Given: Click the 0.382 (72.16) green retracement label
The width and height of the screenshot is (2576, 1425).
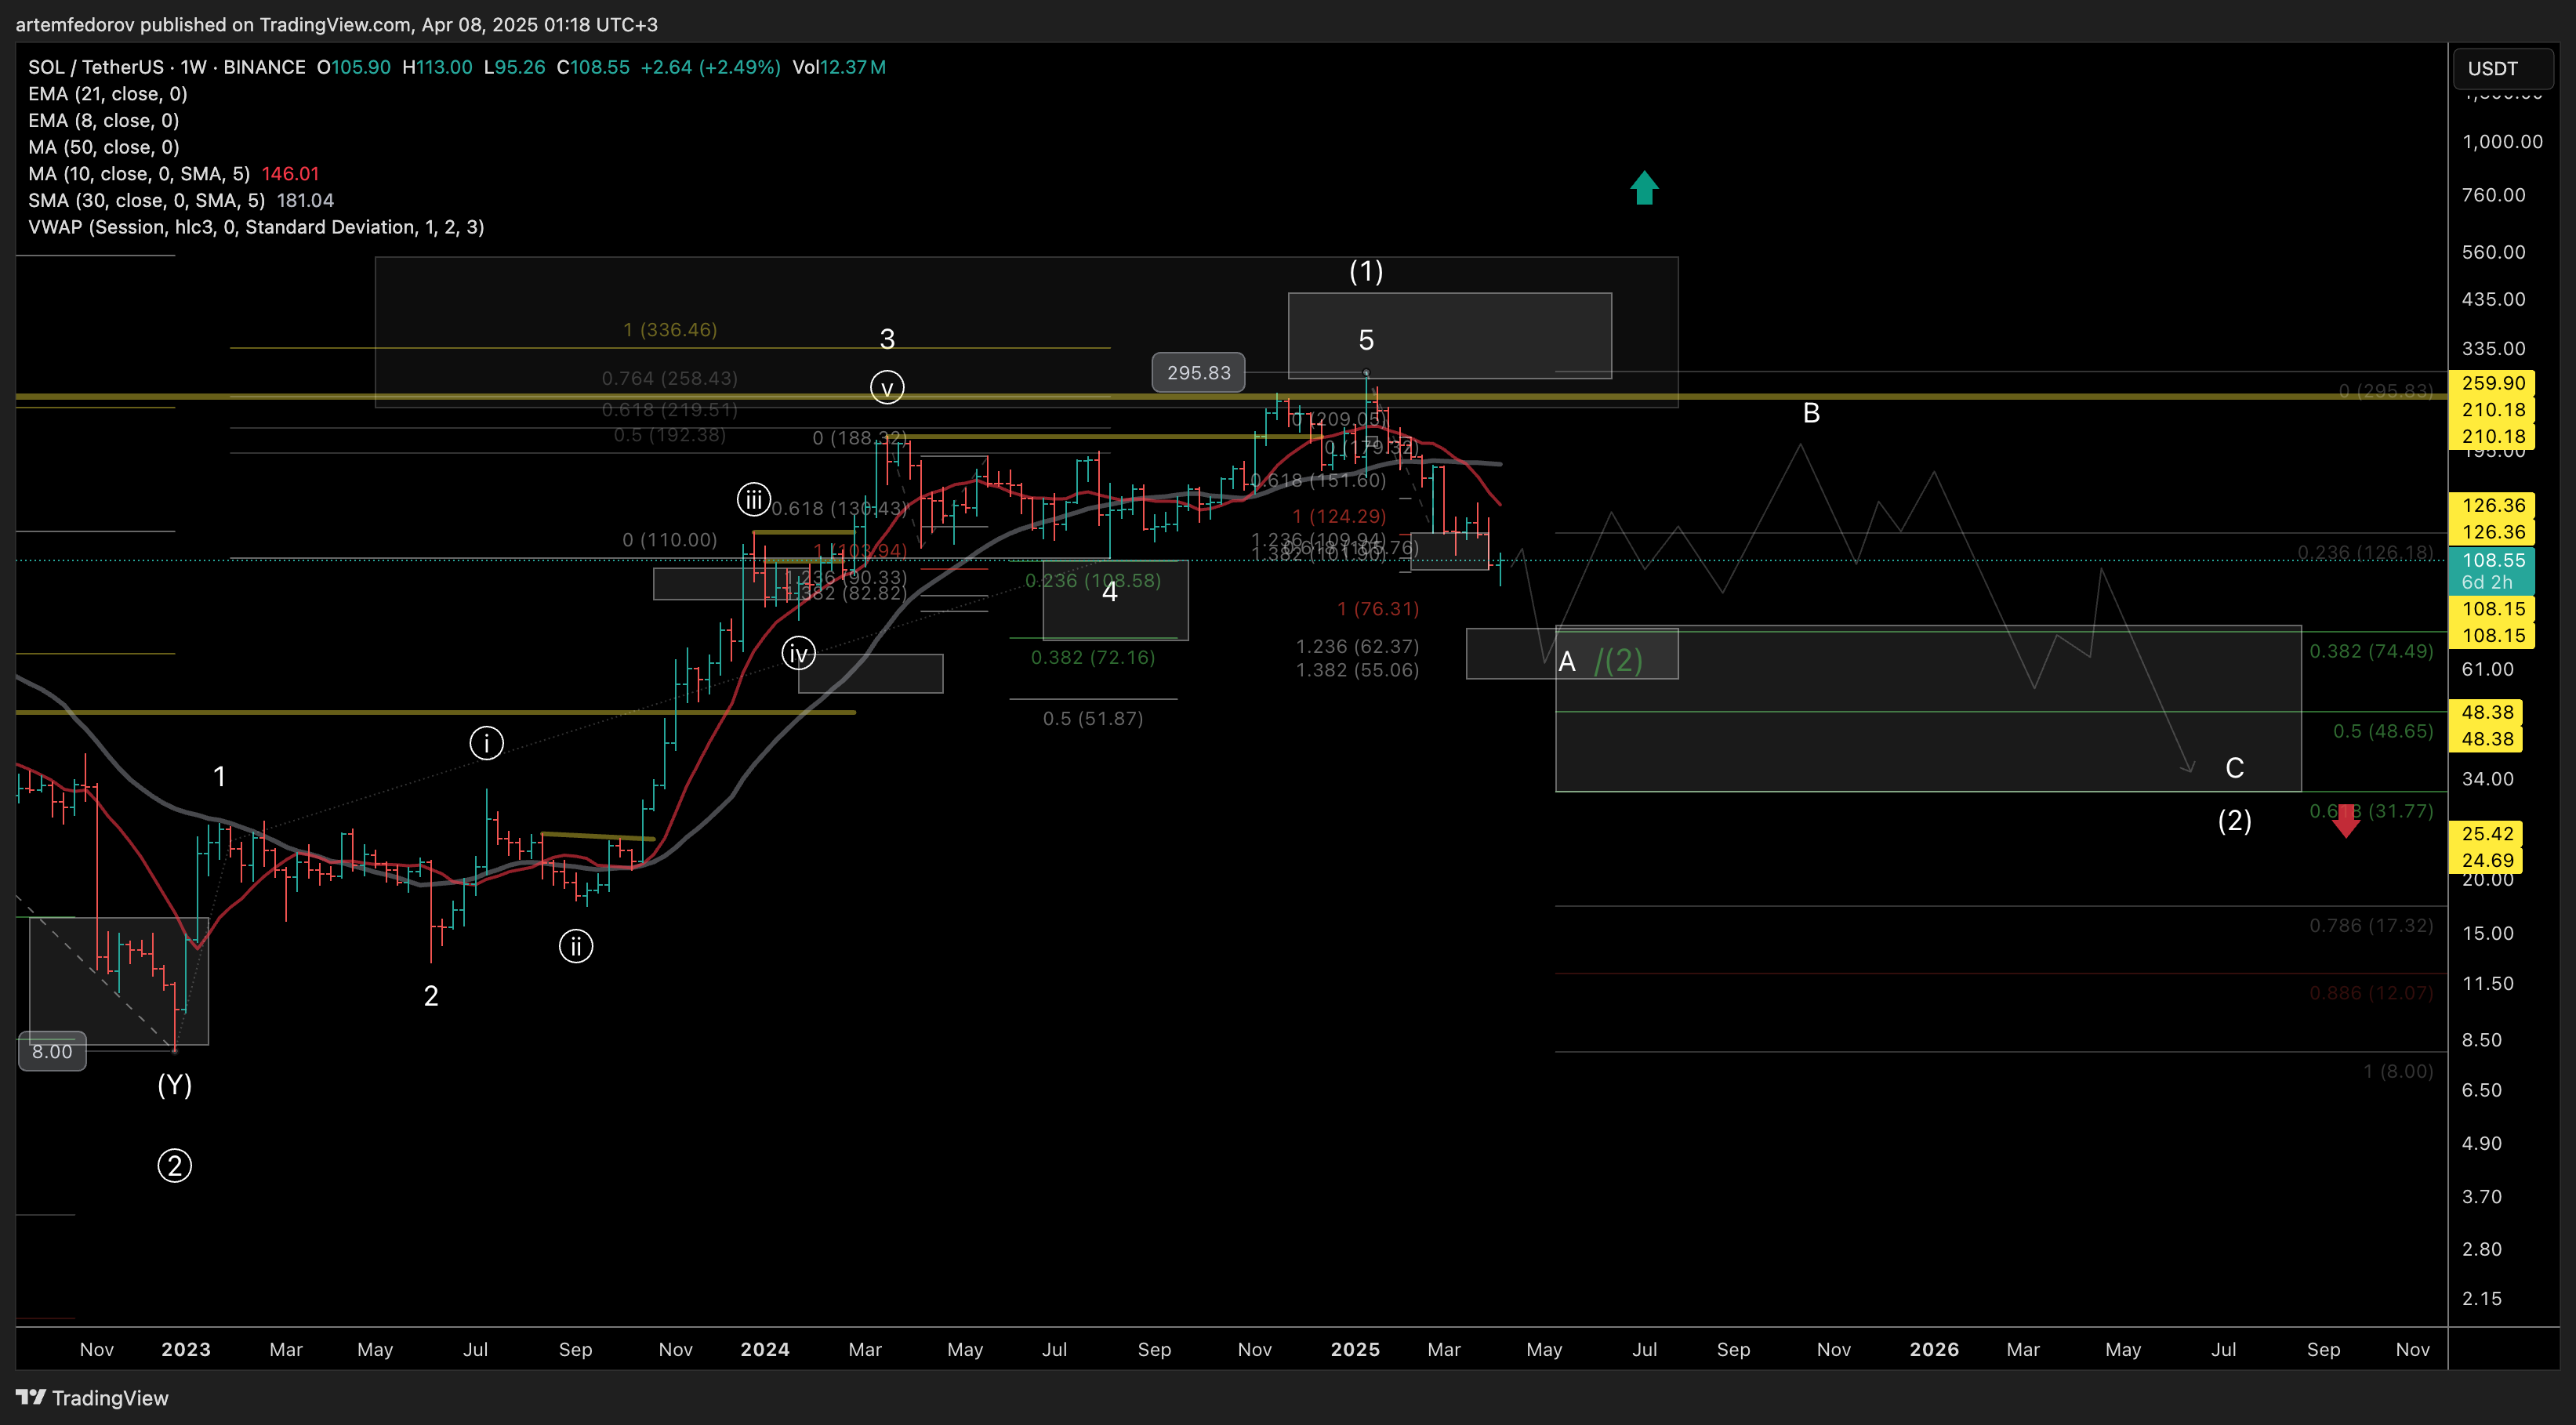Looking at the screenshot, I should (1092, 657).
